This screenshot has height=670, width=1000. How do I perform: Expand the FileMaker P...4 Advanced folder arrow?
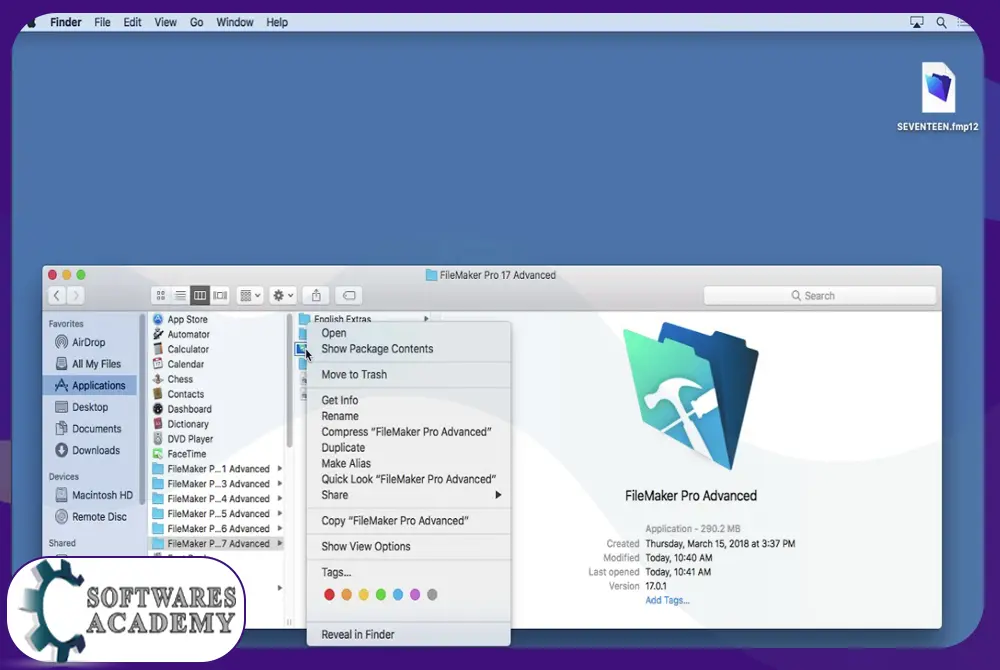click(x=279, y=499)
